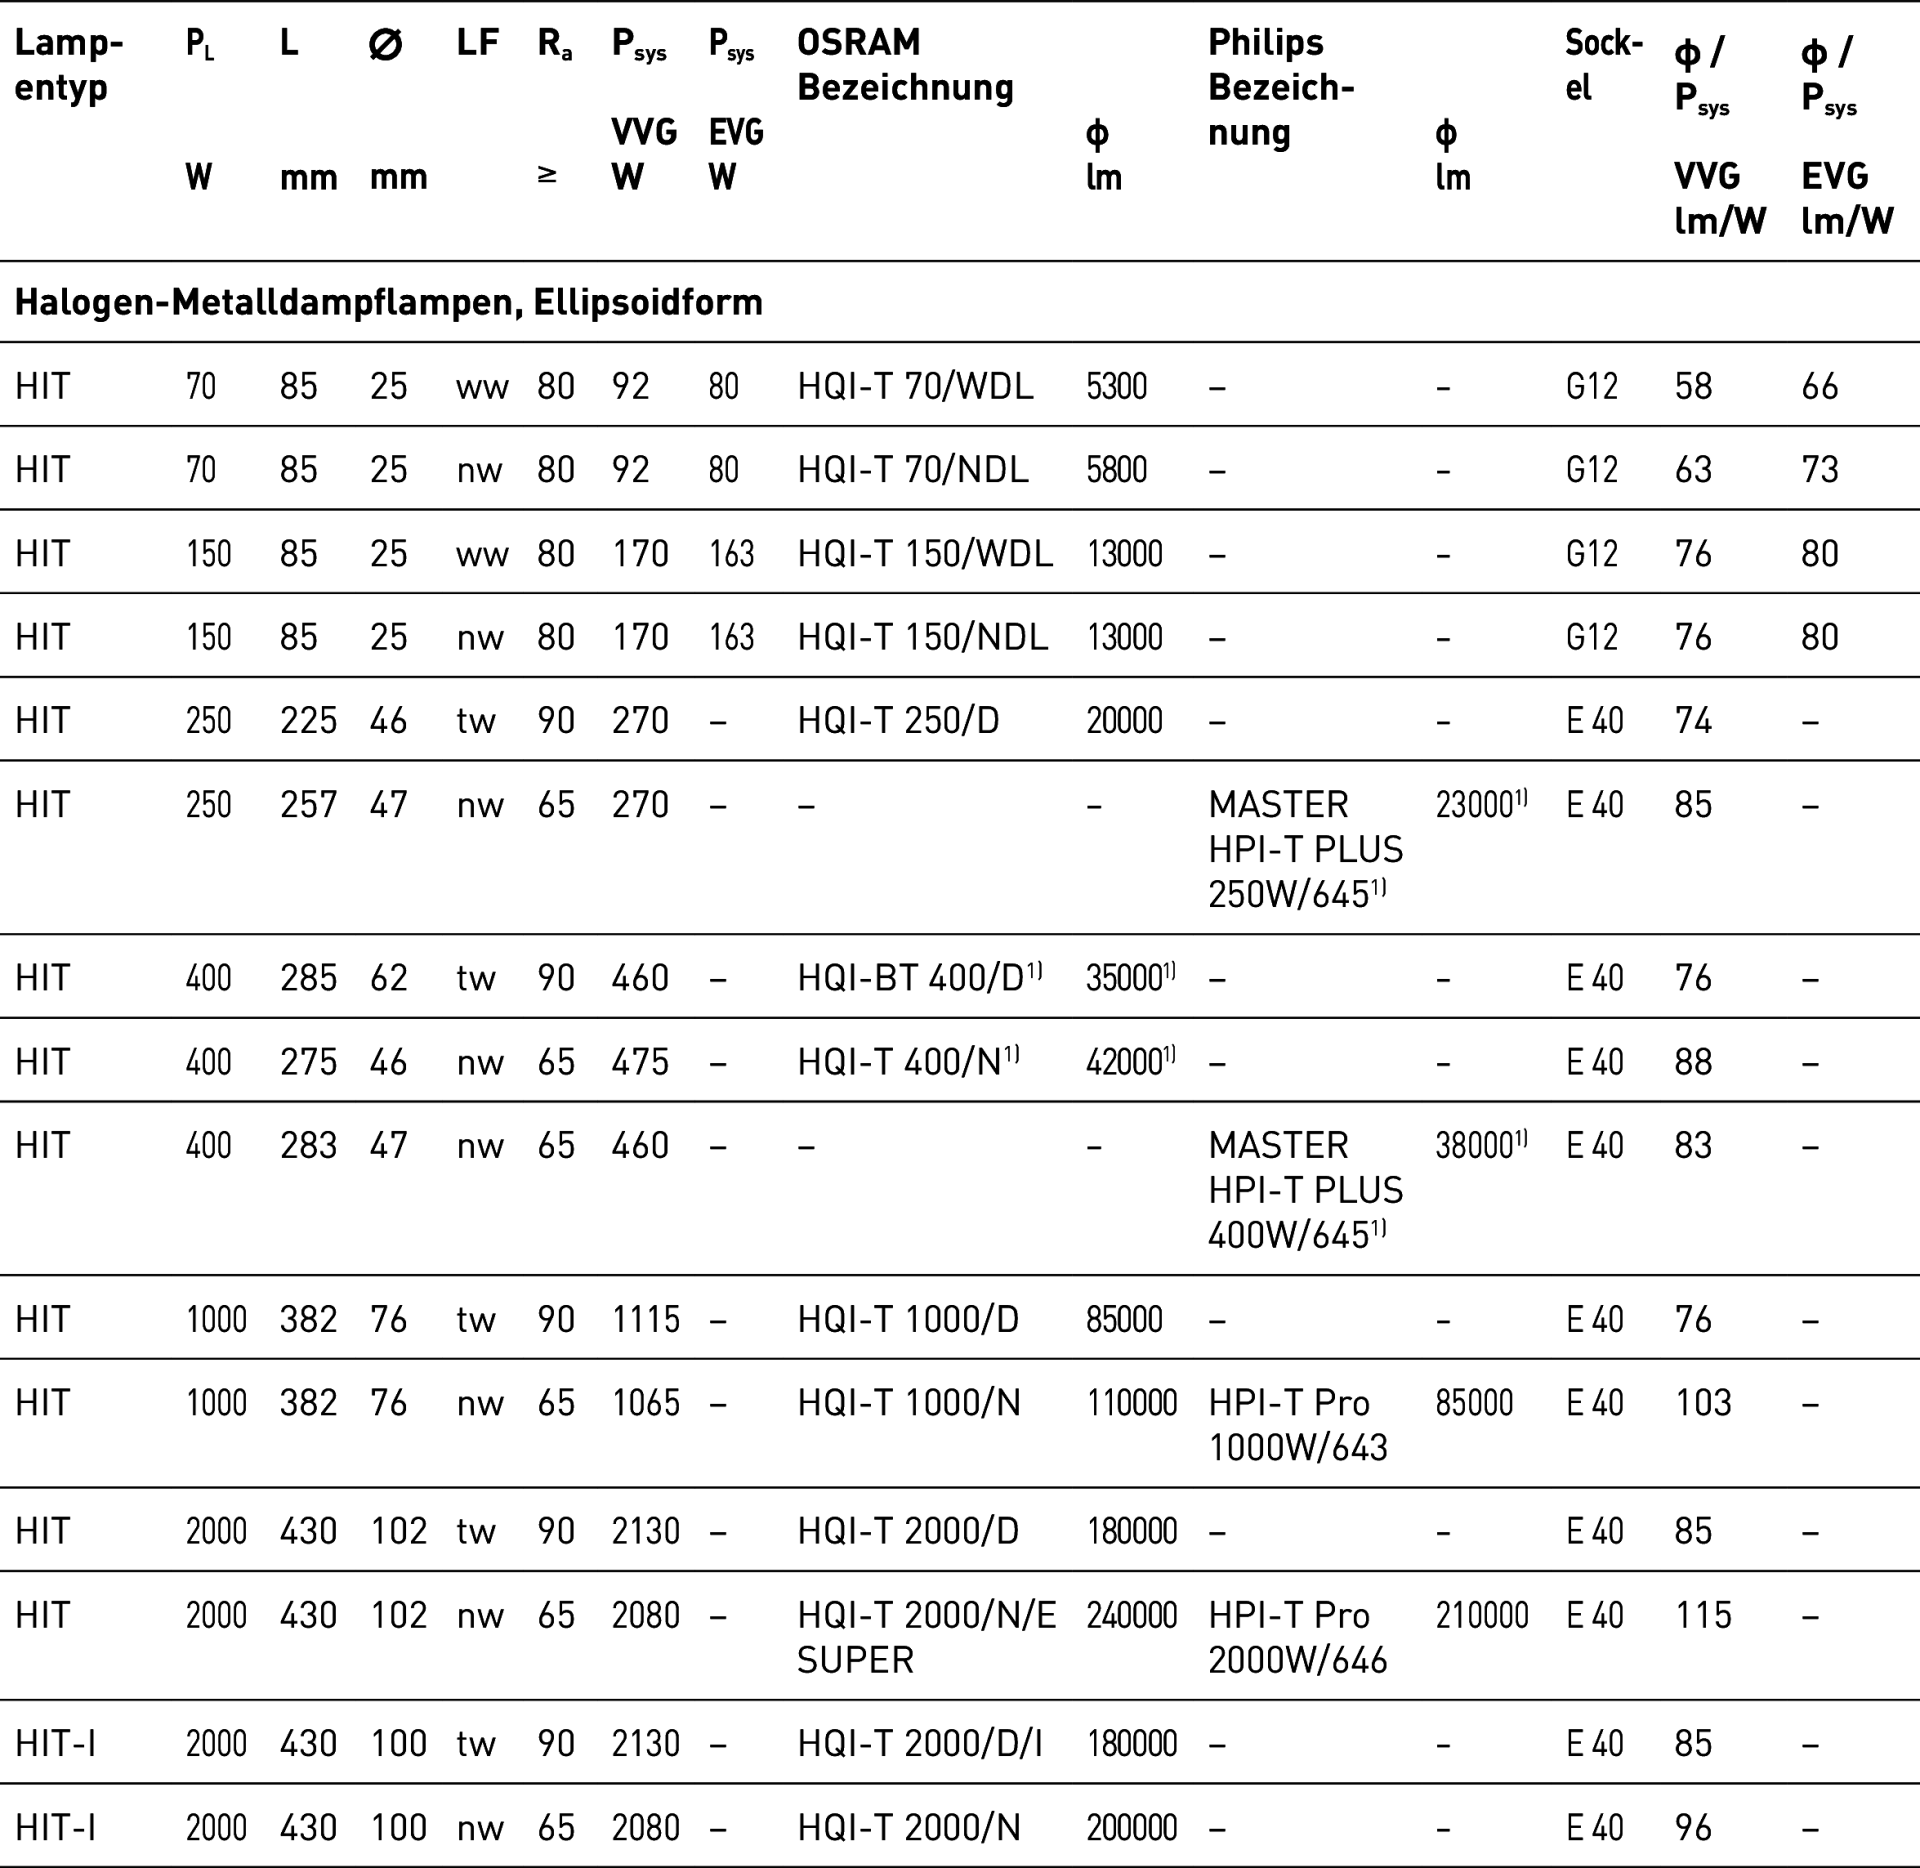This screenshot has width=1920, height=1868.
Task: Select lumen value '240000'
Action: (1132, 1615)
